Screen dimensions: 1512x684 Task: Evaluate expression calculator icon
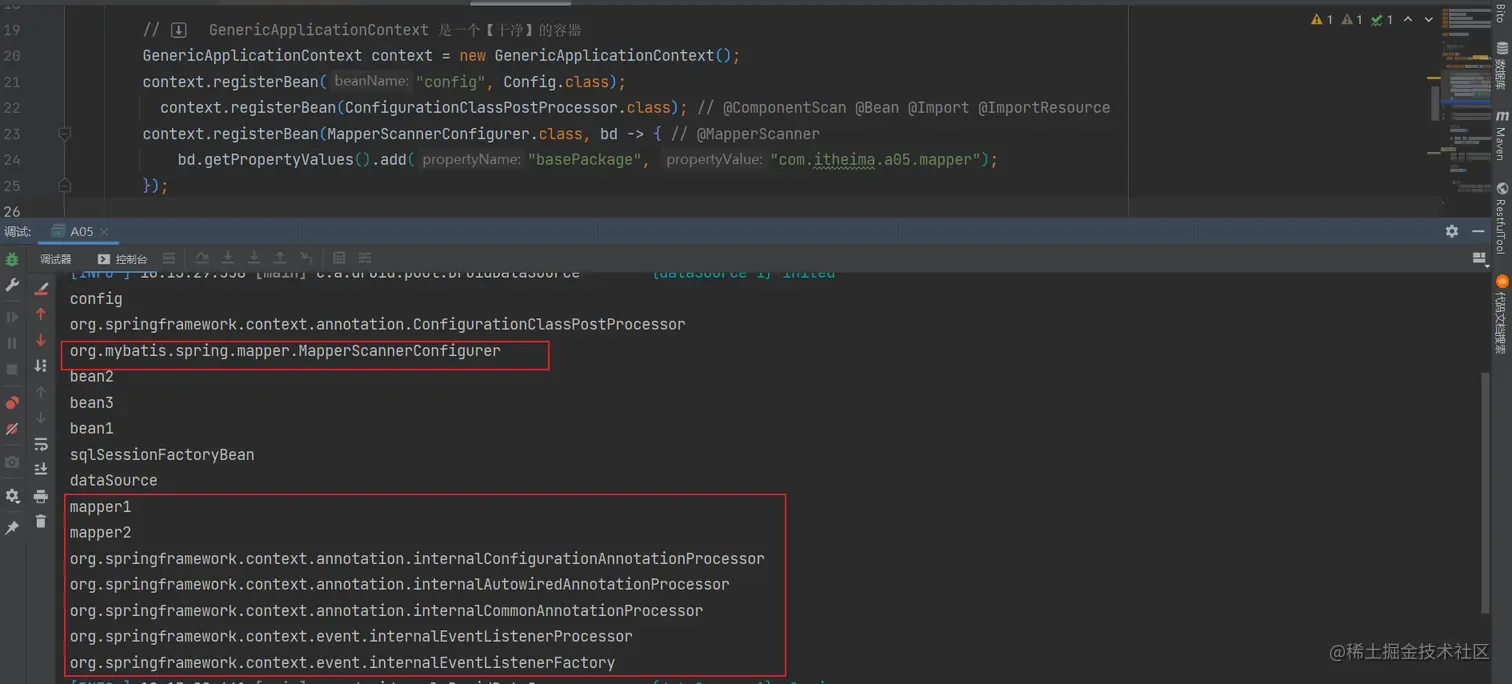click(339, 258)
